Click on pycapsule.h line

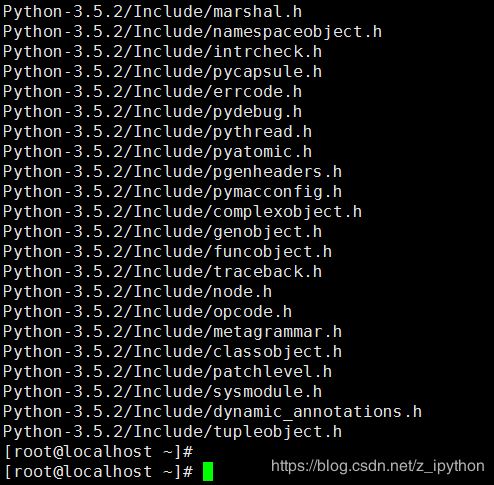162,72
